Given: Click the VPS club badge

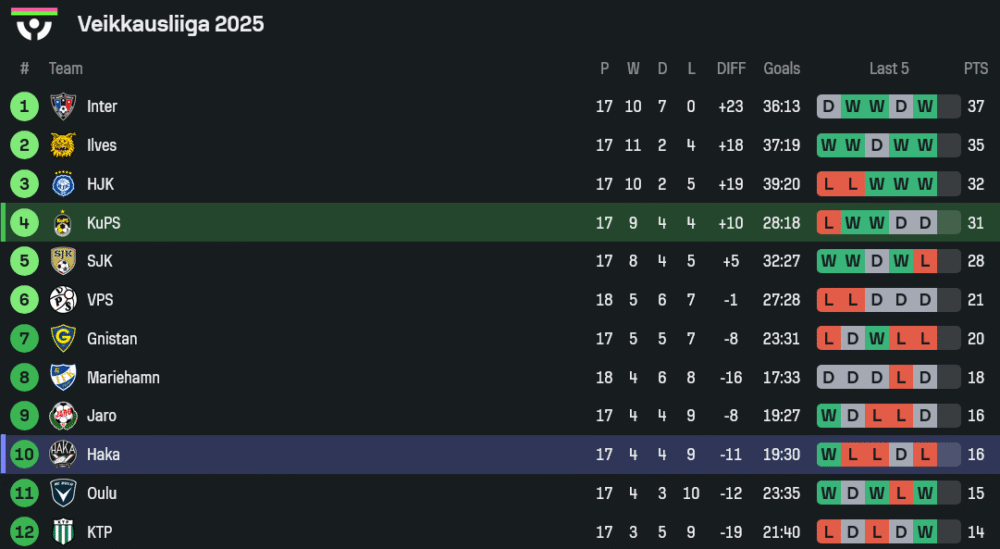Looking at the screenshot, I should pyautogui.click(x=63, y=300).
